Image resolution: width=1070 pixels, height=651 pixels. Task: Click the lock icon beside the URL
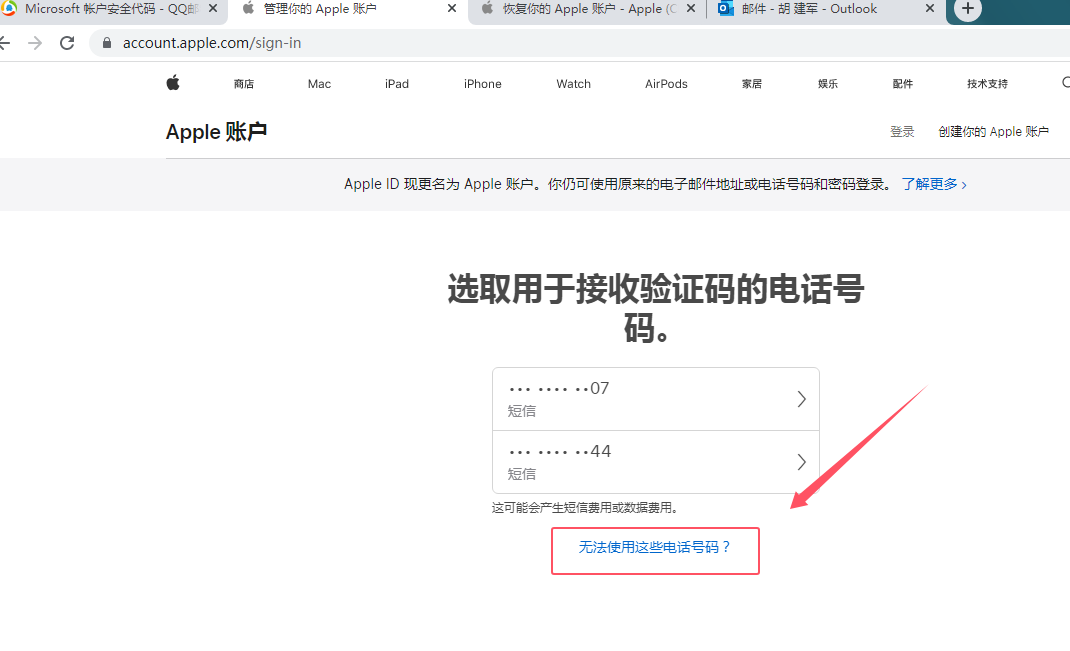pyautogui.click(x=106, y=43)
